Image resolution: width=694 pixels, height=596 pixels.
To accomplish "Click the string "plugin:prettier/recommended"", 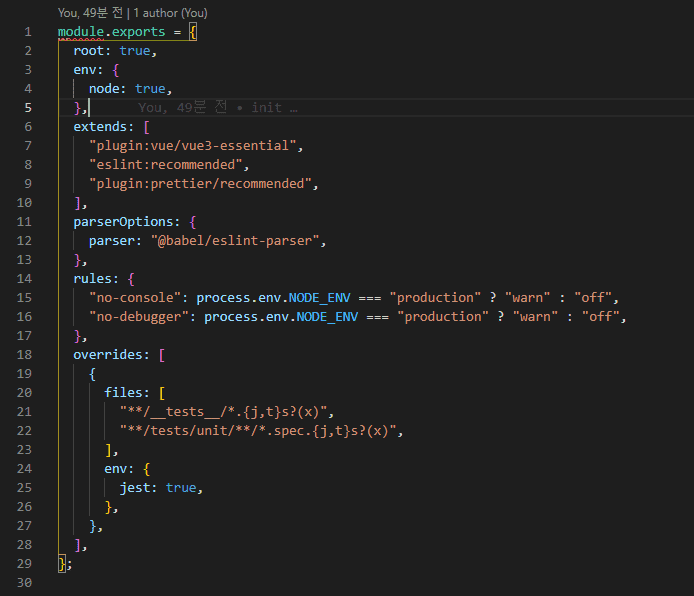I will (200, 184).
